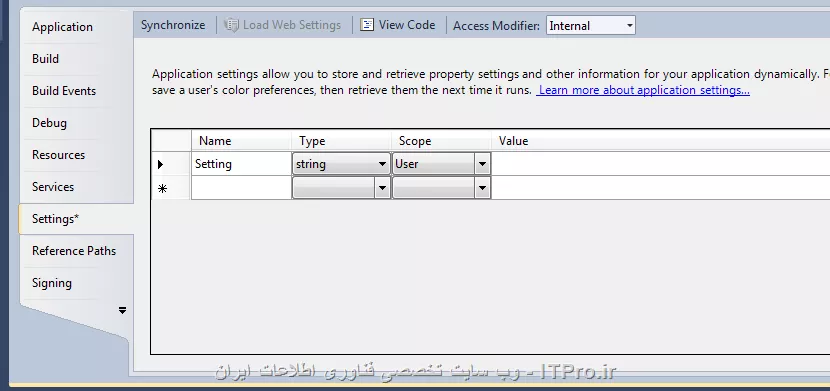830x391 pixels.
Task: Open the Reference Paths tab
Action: click(x=74, y=251)
